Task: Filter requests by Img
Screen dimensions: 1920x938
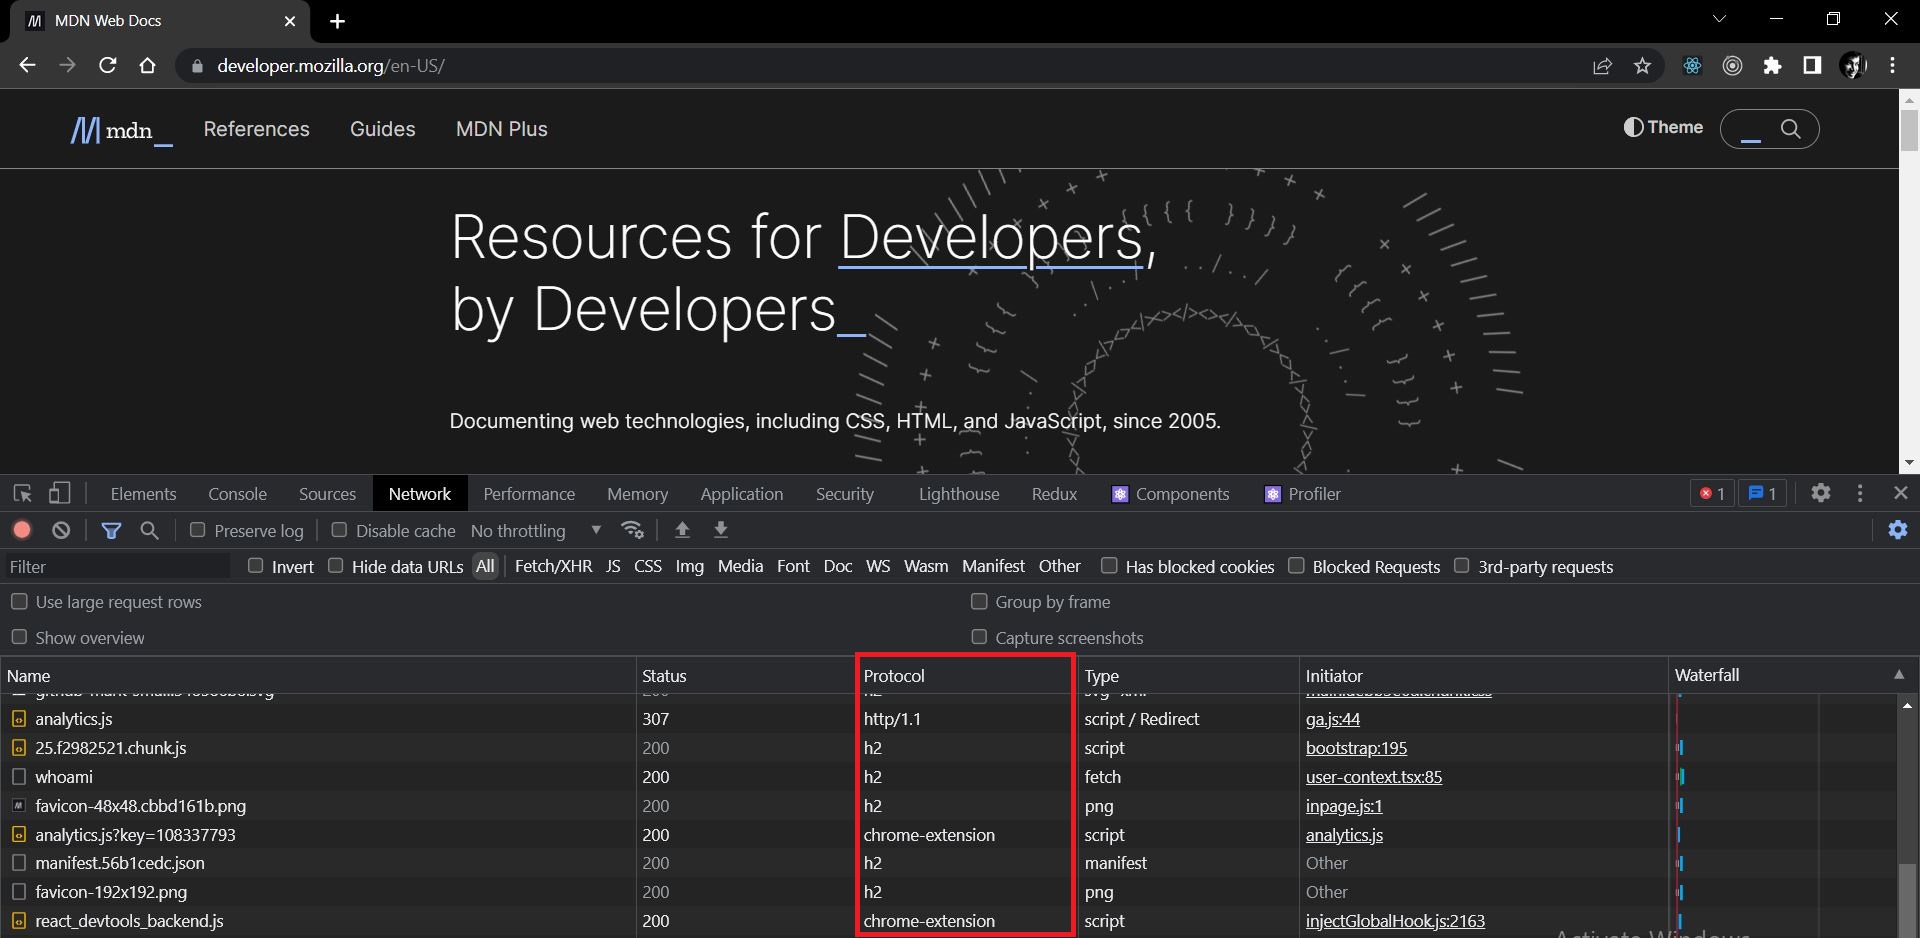Action: coord(689,566)
